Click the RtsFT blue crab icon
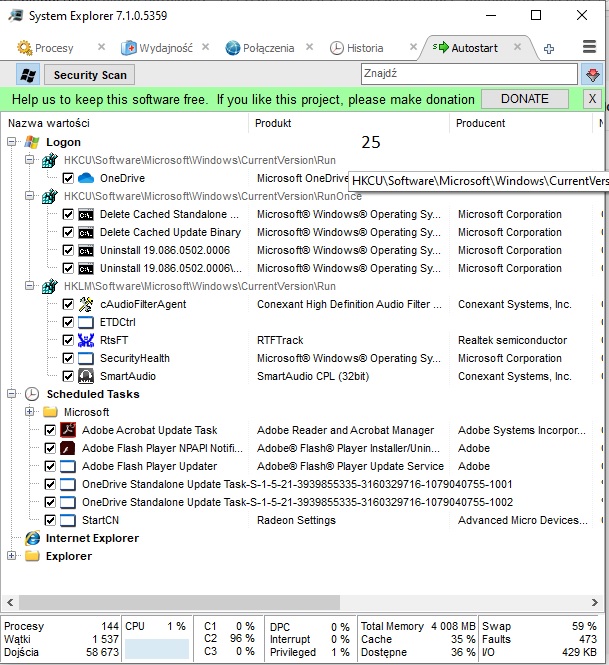The width and height of the screenshot is (609, 665). pyautogui.click(x=86, y=340)
